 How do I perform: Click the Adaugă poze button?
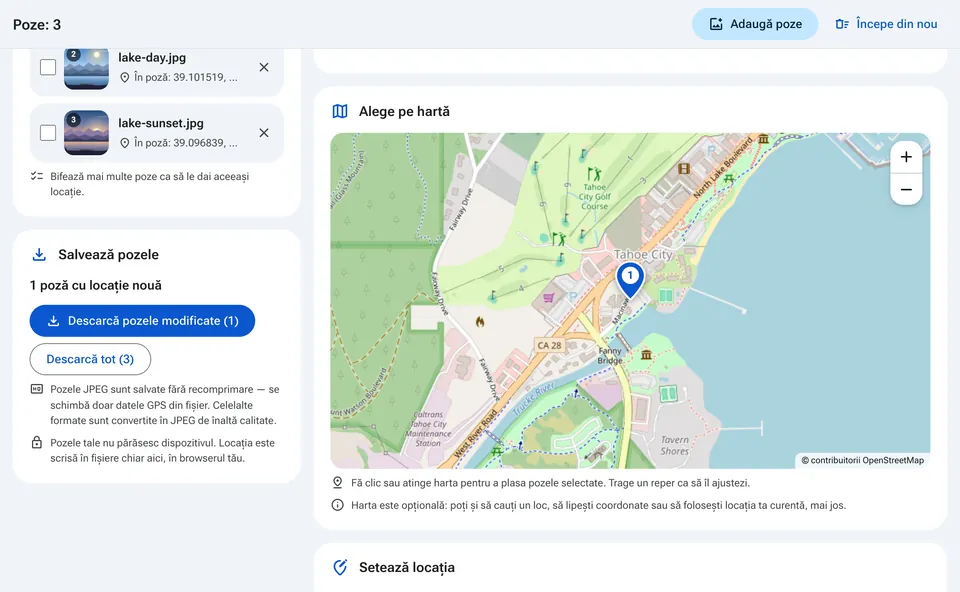click(755, 24)
